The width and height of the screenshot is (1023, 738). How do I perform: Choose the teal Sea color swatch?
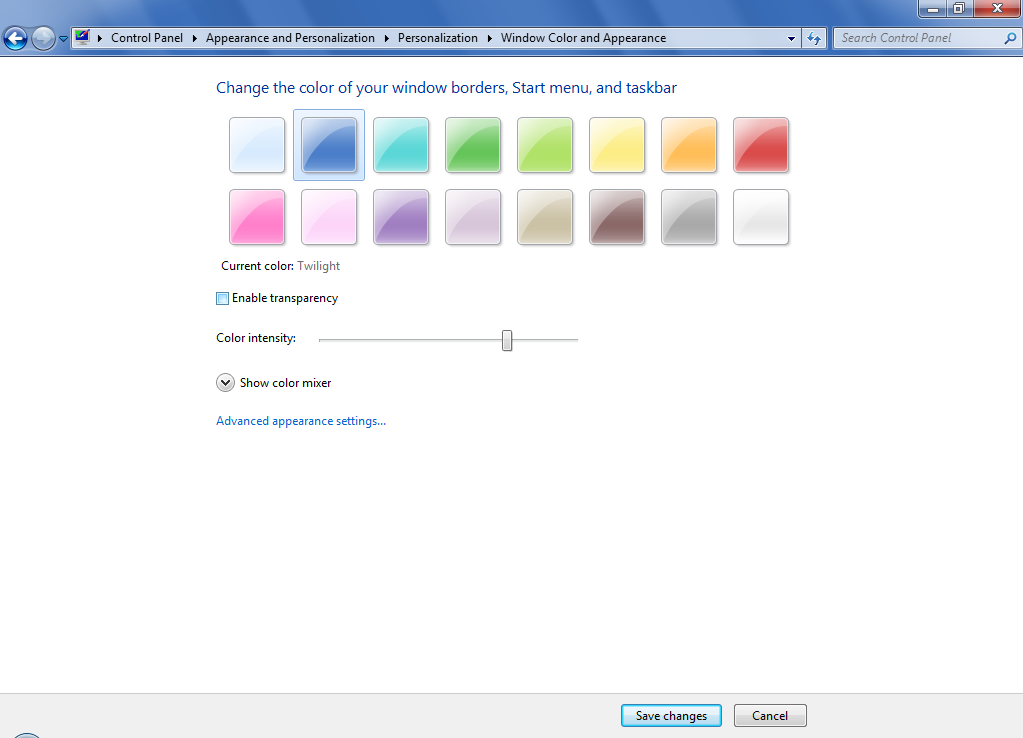point(401,145)
